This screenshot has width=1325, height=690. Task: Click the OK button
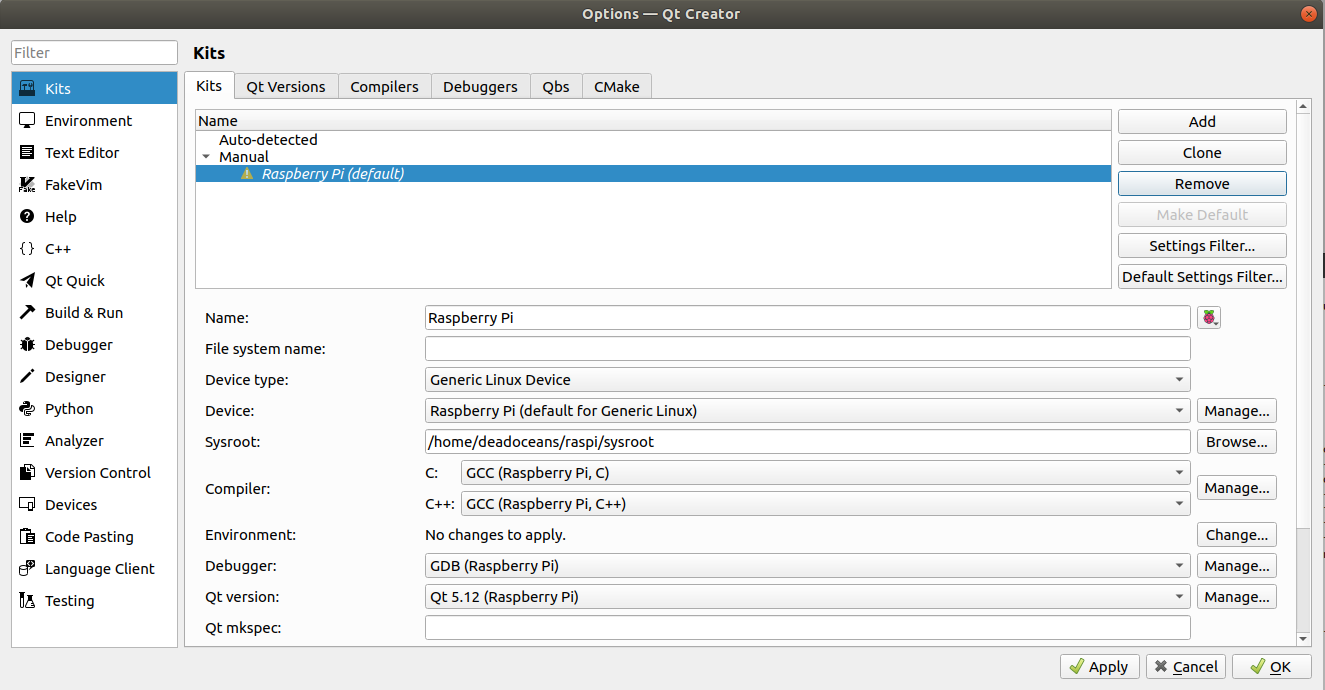click(1271, 667)
